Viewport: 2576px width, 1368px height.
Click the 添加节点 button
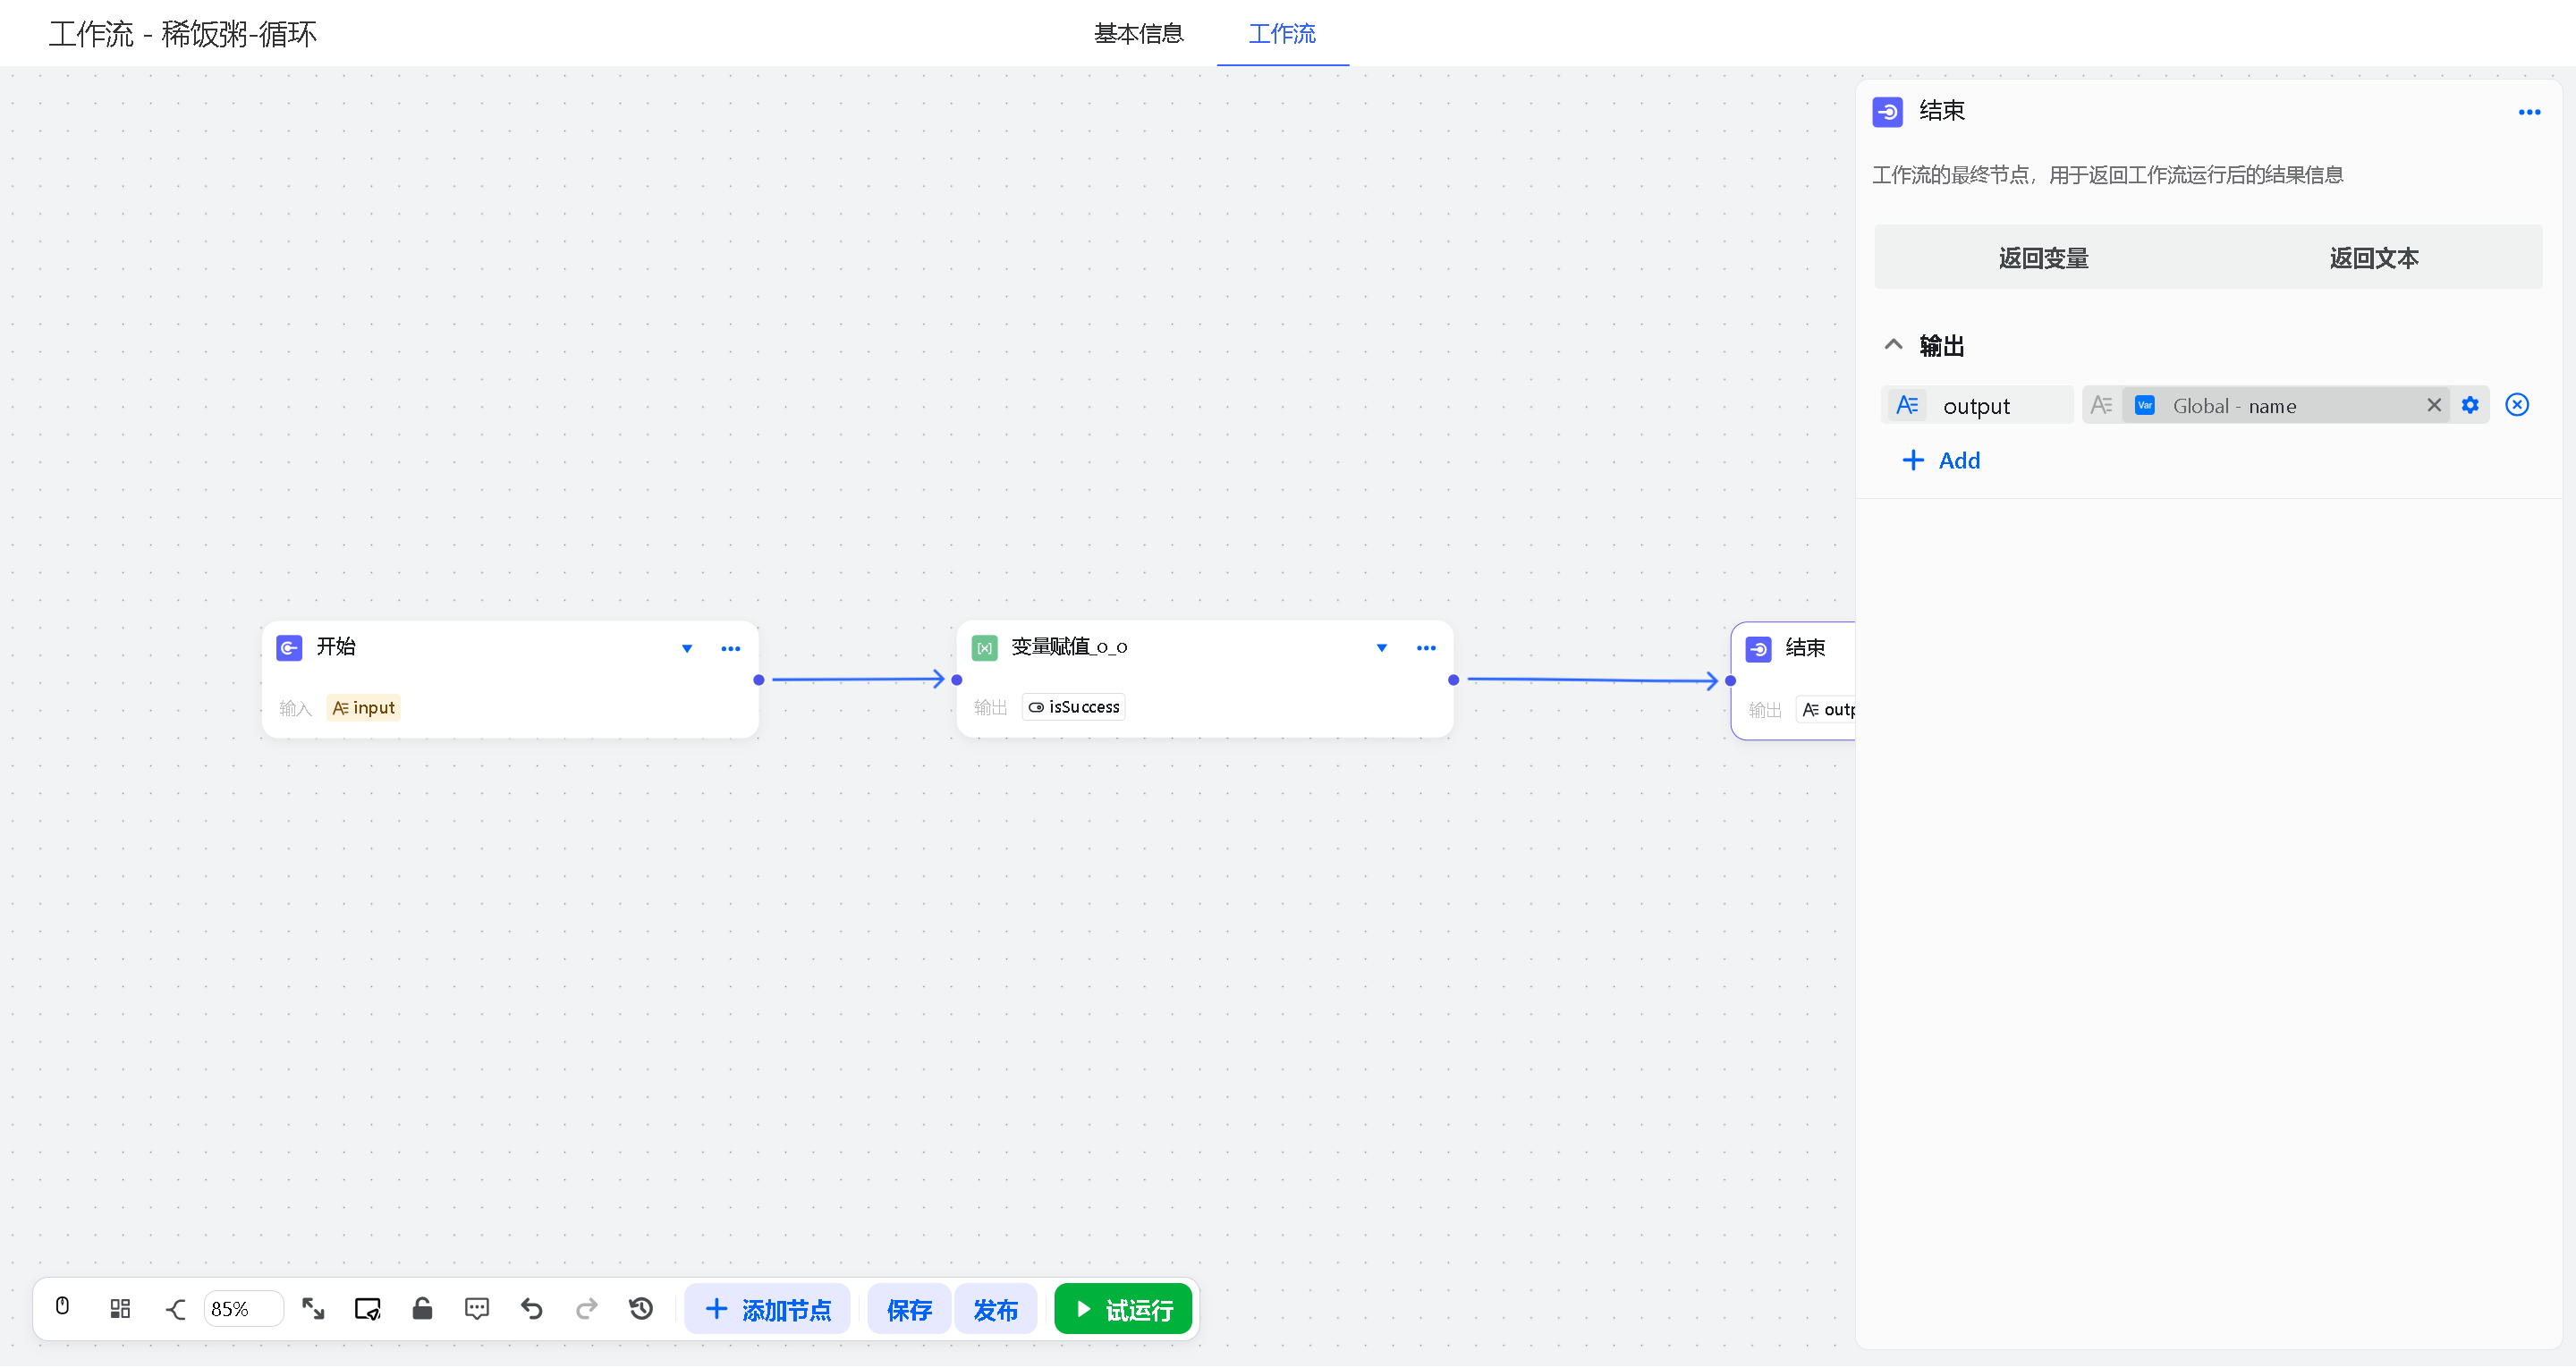tap(767, 1309)
